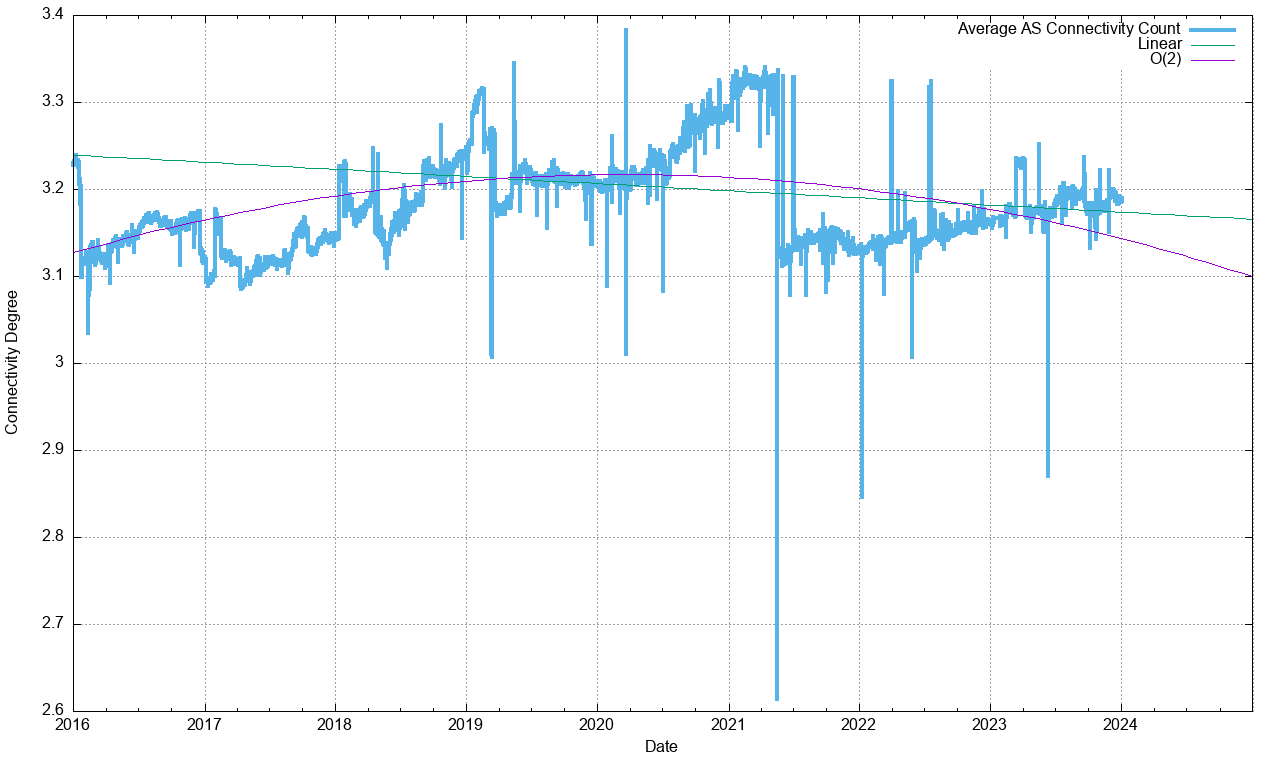Screen dimensions: 1280x760
Task: Click the green Linear legend line sample
Action: tap(1212, 44)
